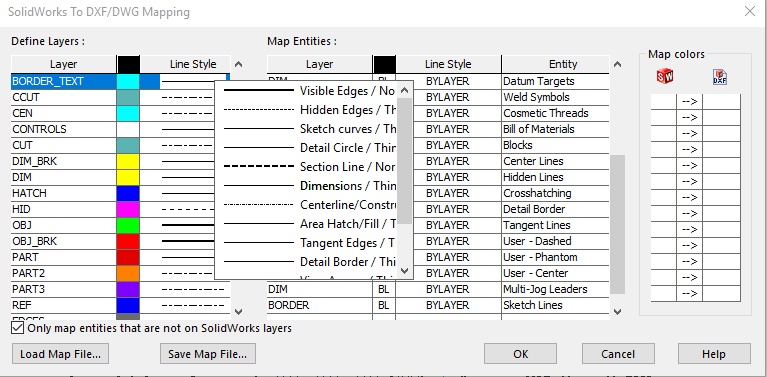The image size is (767, 377).
Task: Select the CONTROLS layer name cell
Action: click(64, 129)
